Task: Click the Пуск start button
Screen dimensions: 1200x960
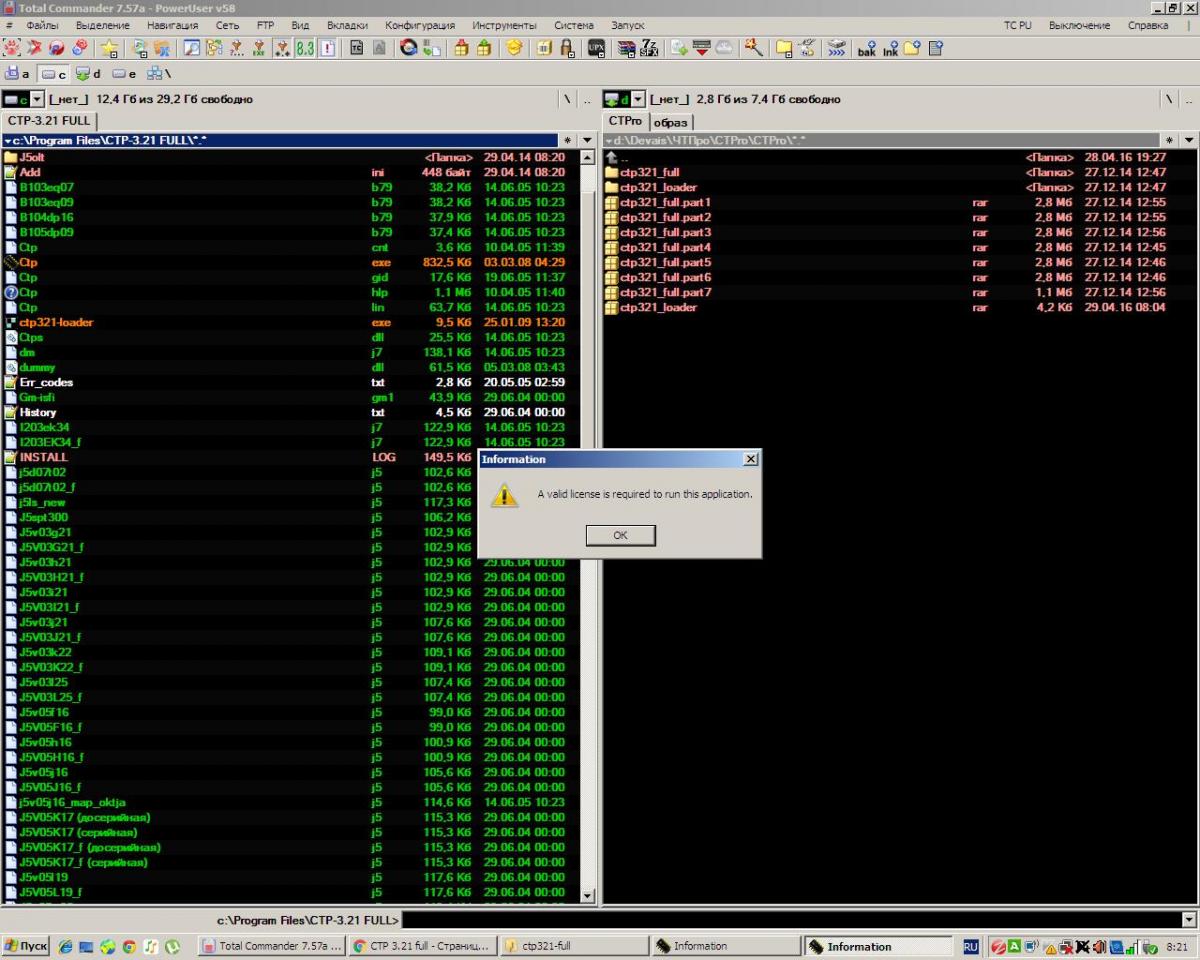Action: coord(26,946)
